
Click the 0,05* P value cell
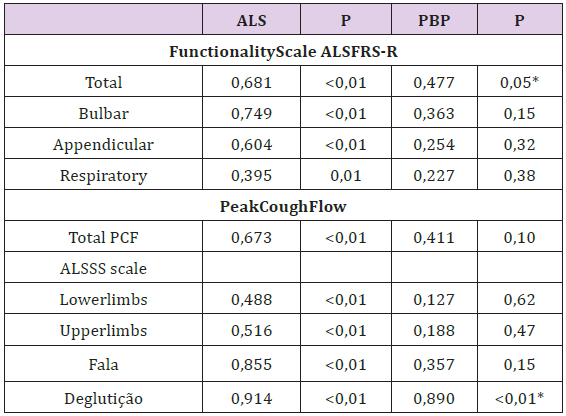(519, 82)
